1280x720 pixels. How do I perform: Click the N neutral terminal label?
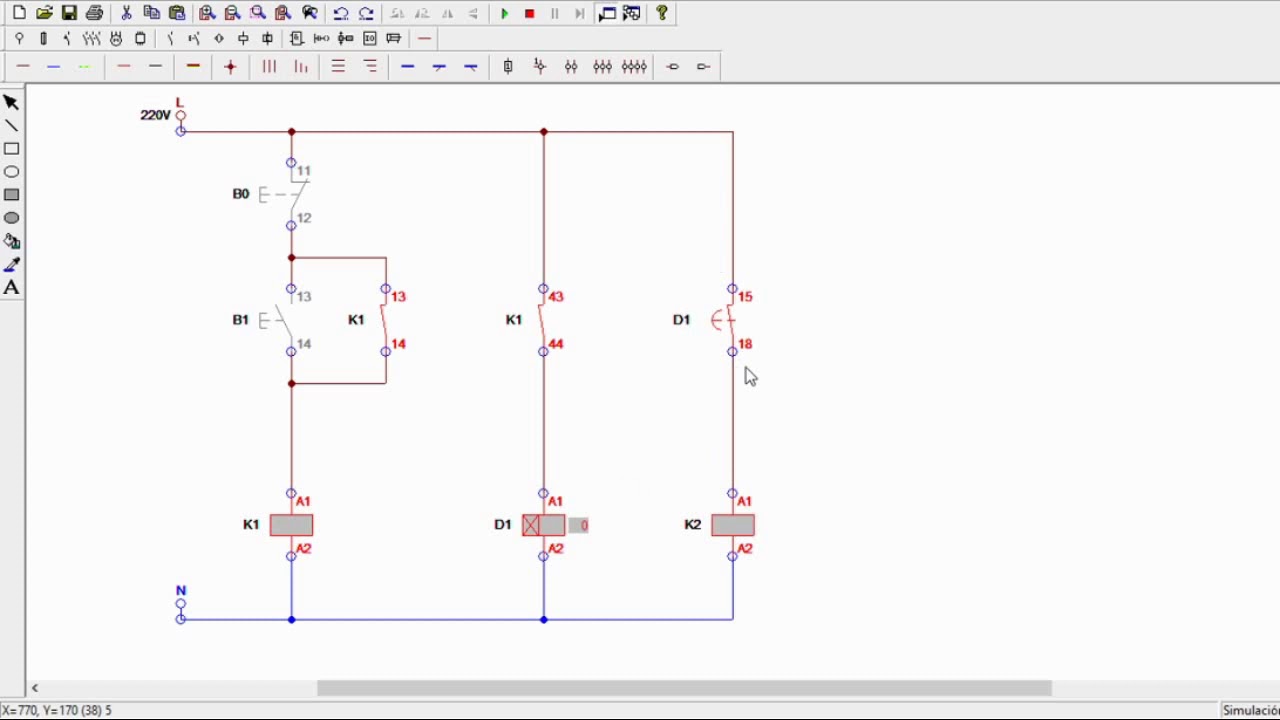[181, 591]
